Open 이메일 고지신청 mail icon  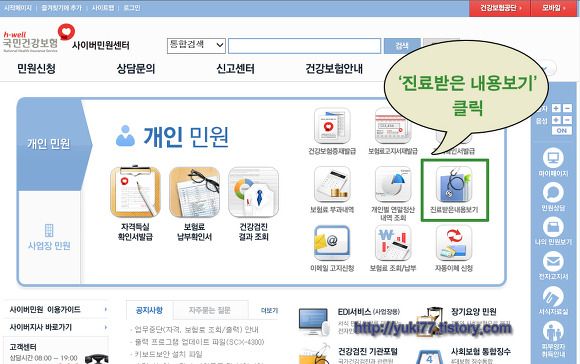pyautogui.click(x=332, y=243)
